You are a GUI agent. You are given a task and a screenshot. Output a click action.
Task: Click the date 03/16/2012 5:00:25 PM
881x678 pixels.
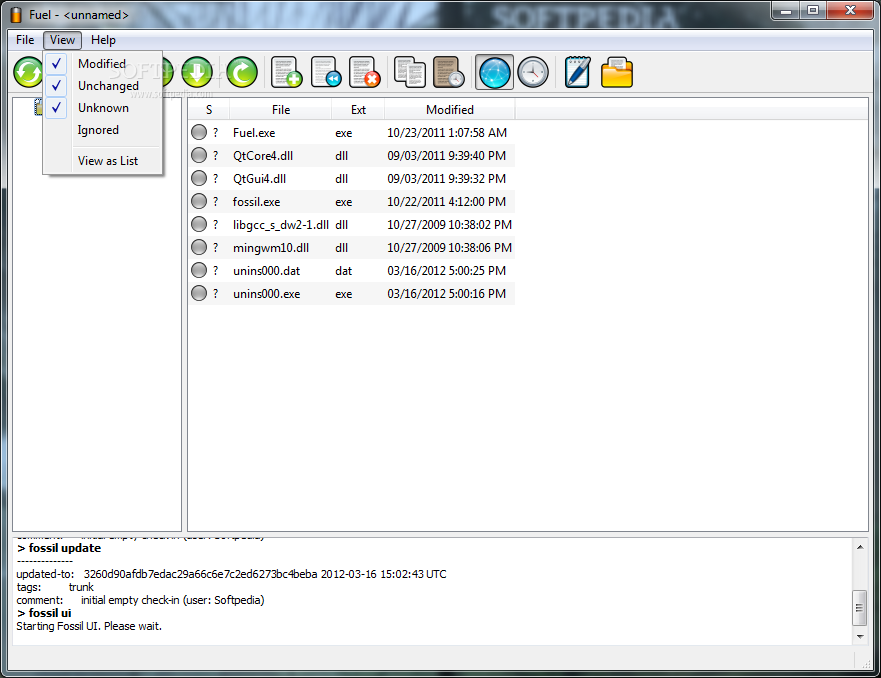click(447, 271)
